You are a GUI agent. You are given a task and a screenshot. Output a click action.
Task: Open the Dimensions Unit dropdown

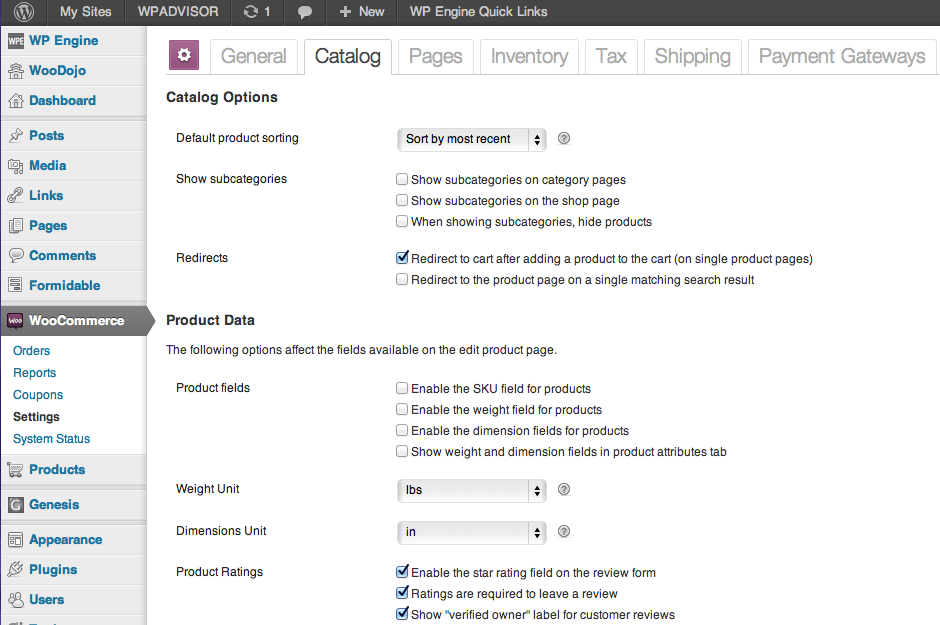pyautogui.click(x=471, y=532)
